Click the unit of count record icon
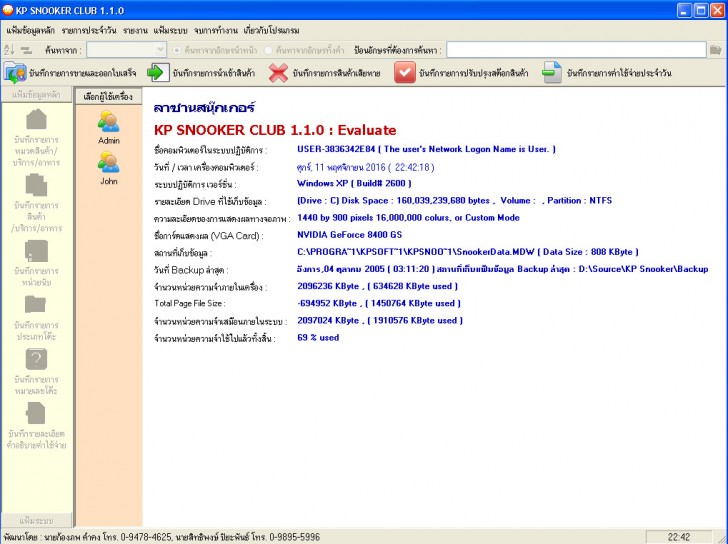Image resolution: width=728 pixels, height=544 pixels. pos(36,251)
